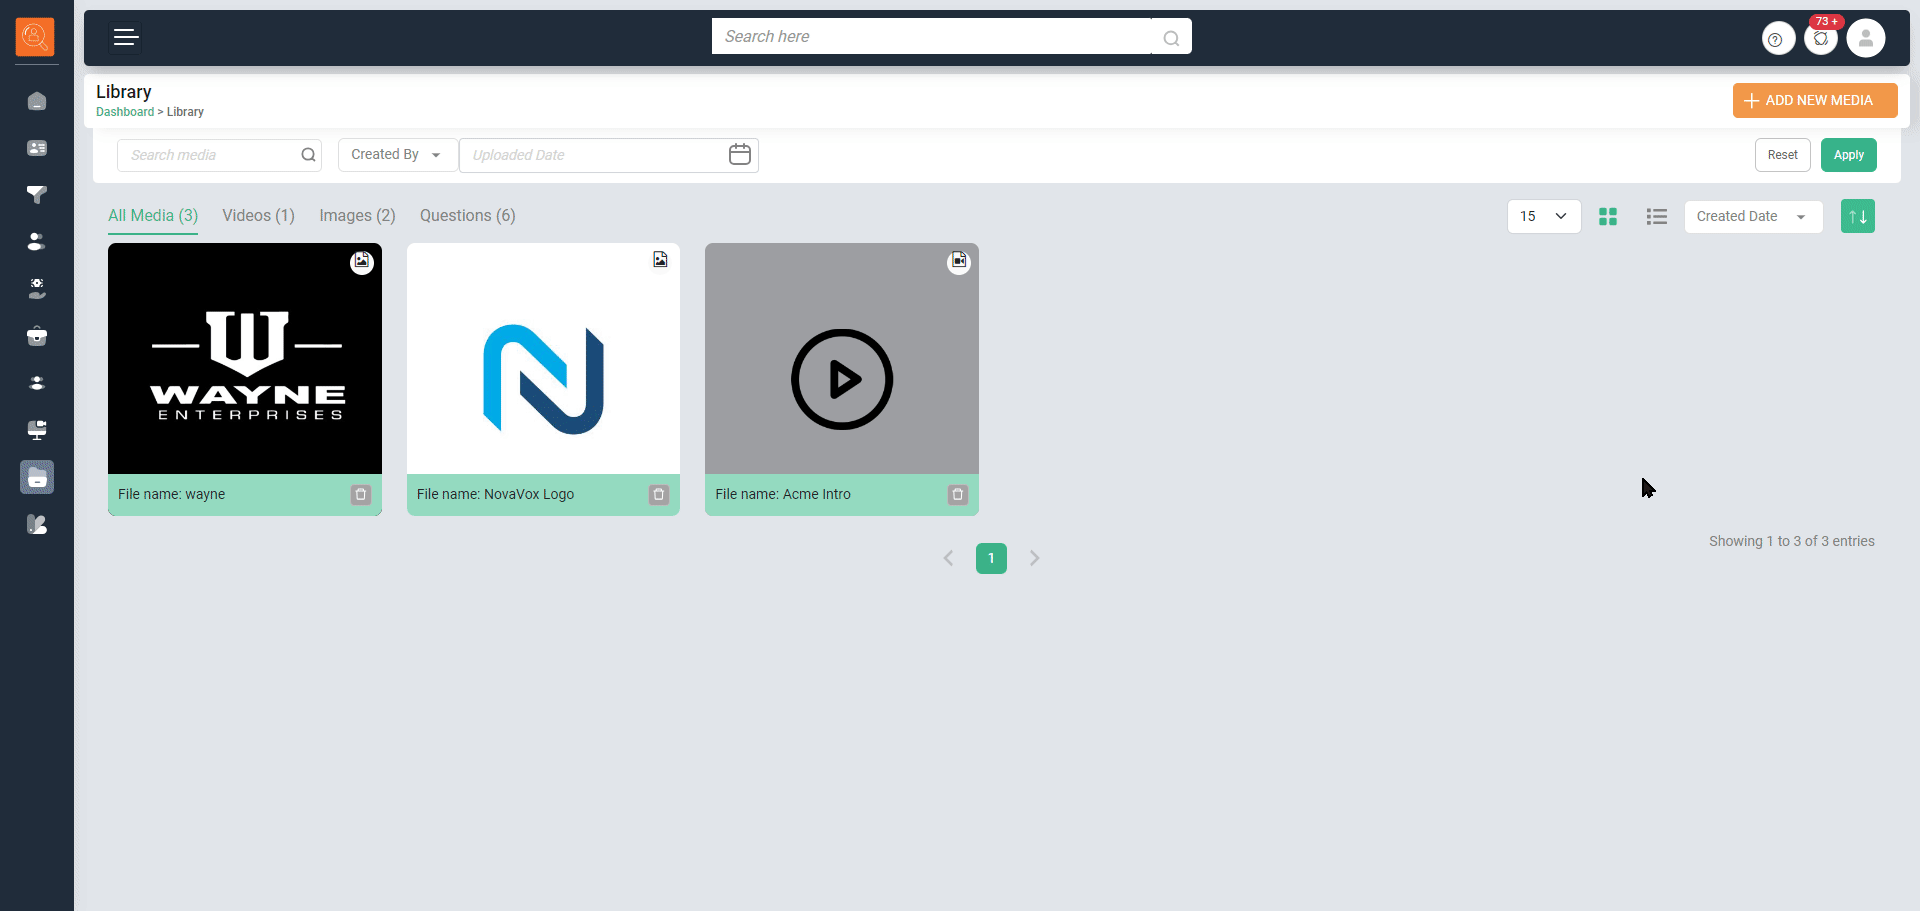The height and width of the screenshot is (911, 1920).
Task: Go to home in the sidebar
Action: click(37, 101)
